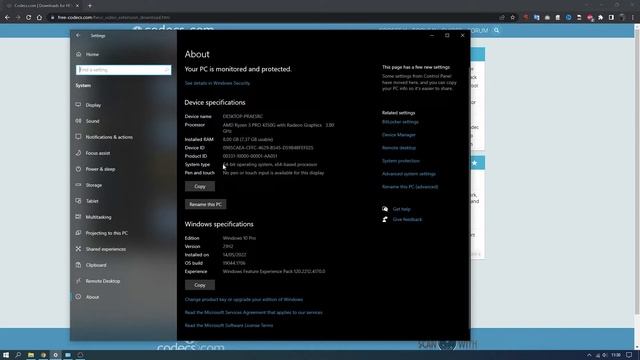
Task: Copy the Windows specifications
Action: click(200, 285)
